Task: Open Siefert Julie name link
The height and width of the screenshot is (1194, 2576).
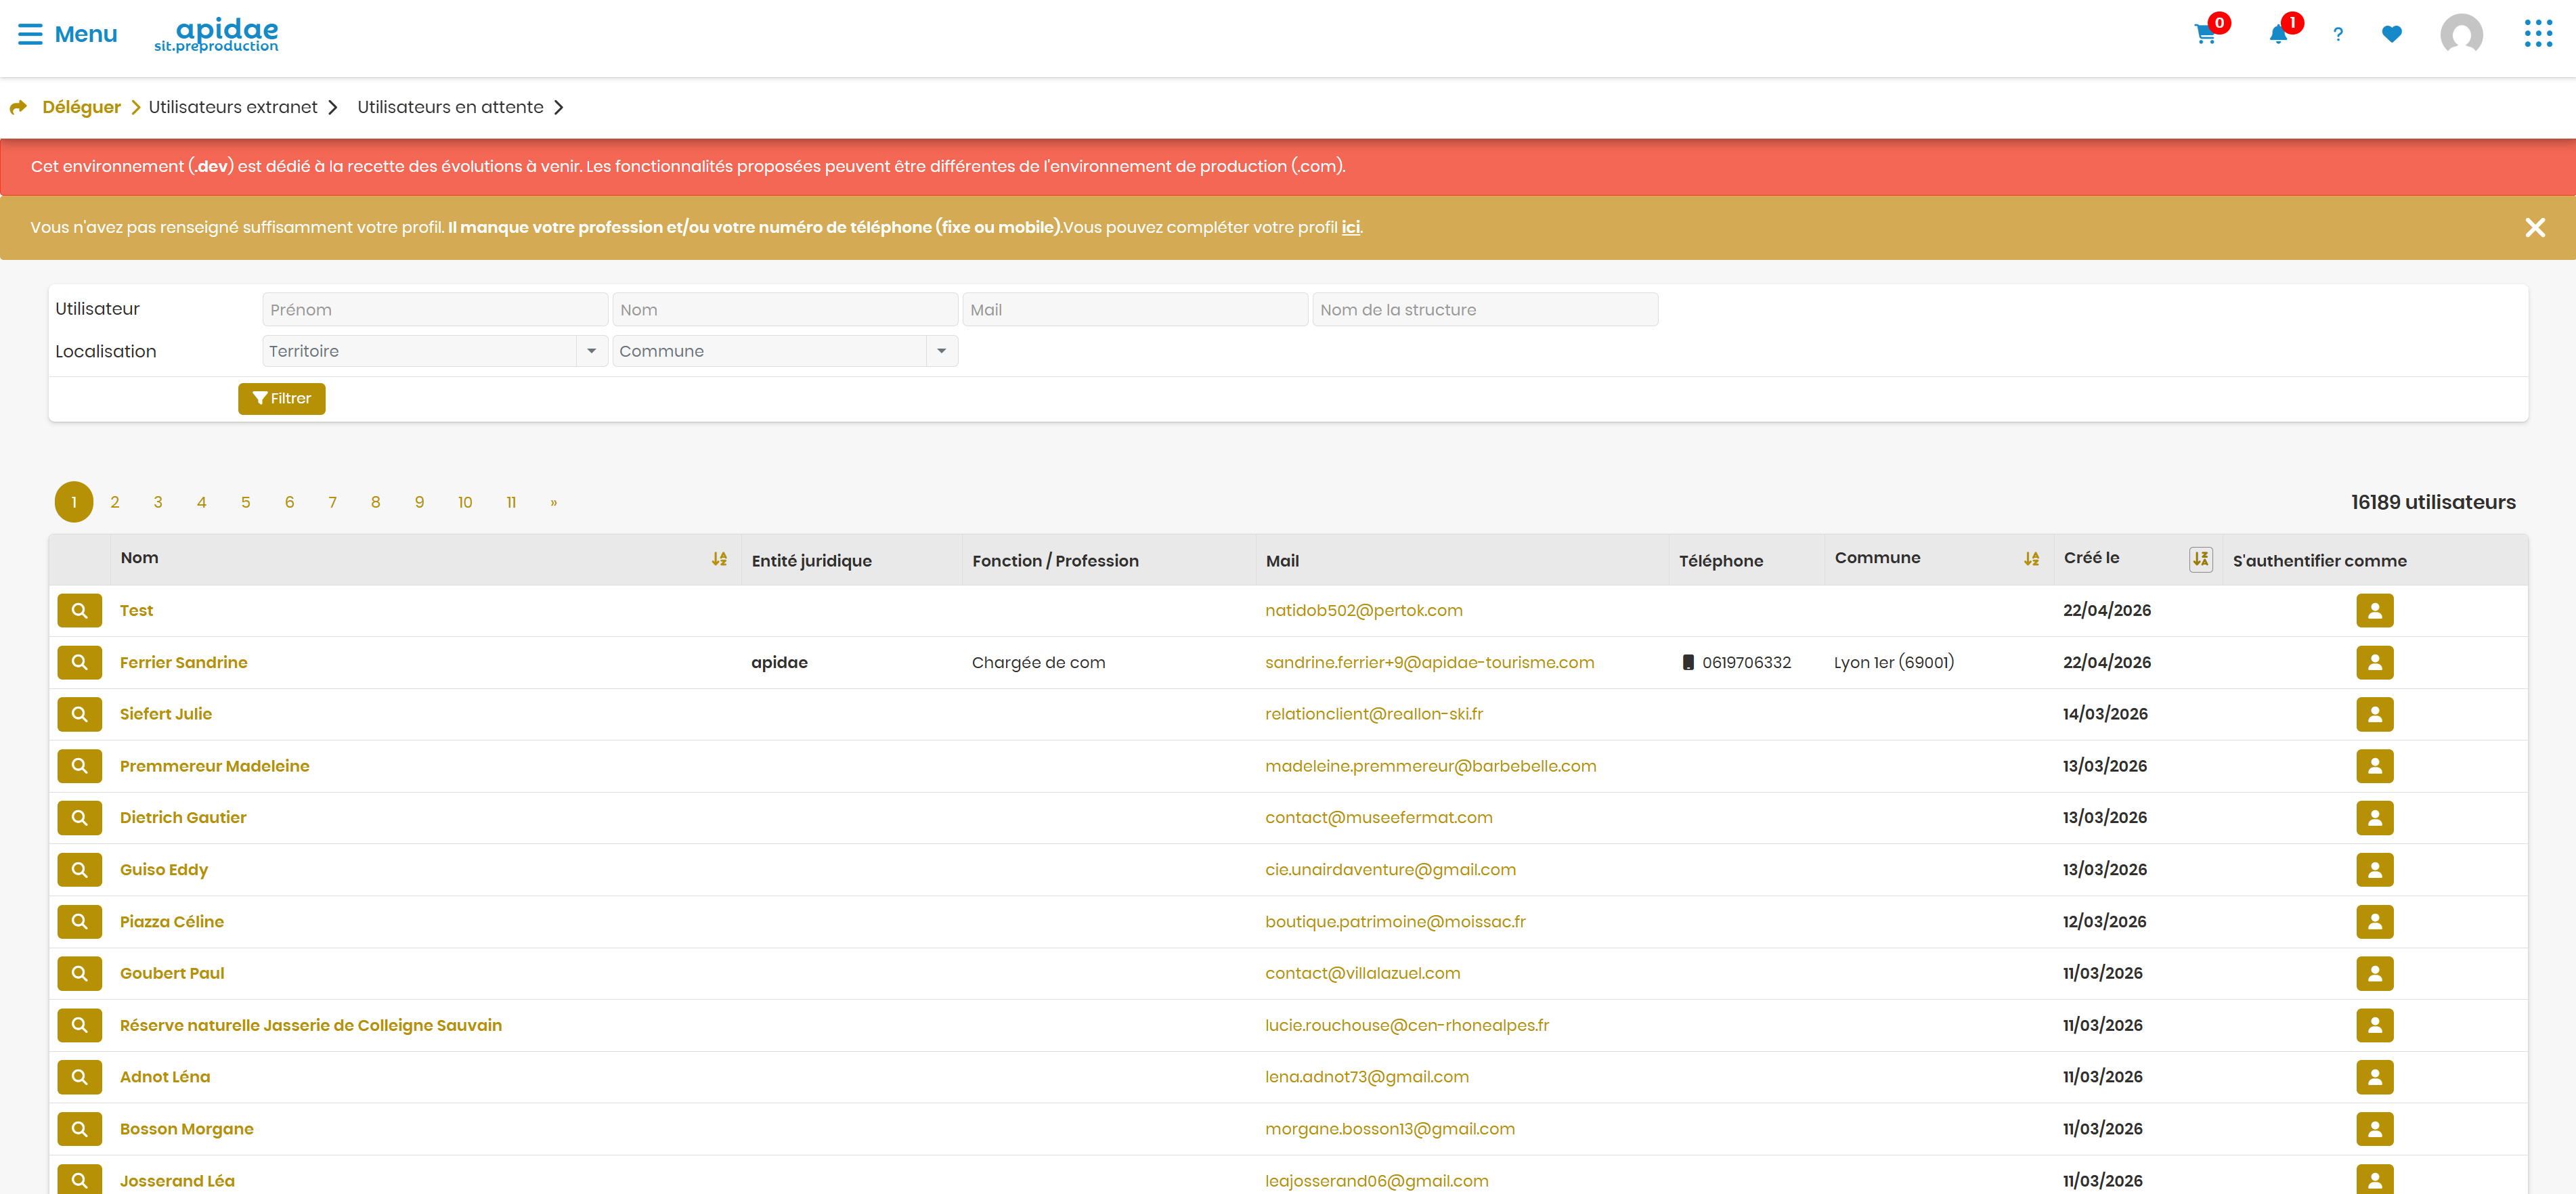Action: [x=166, y=715]
